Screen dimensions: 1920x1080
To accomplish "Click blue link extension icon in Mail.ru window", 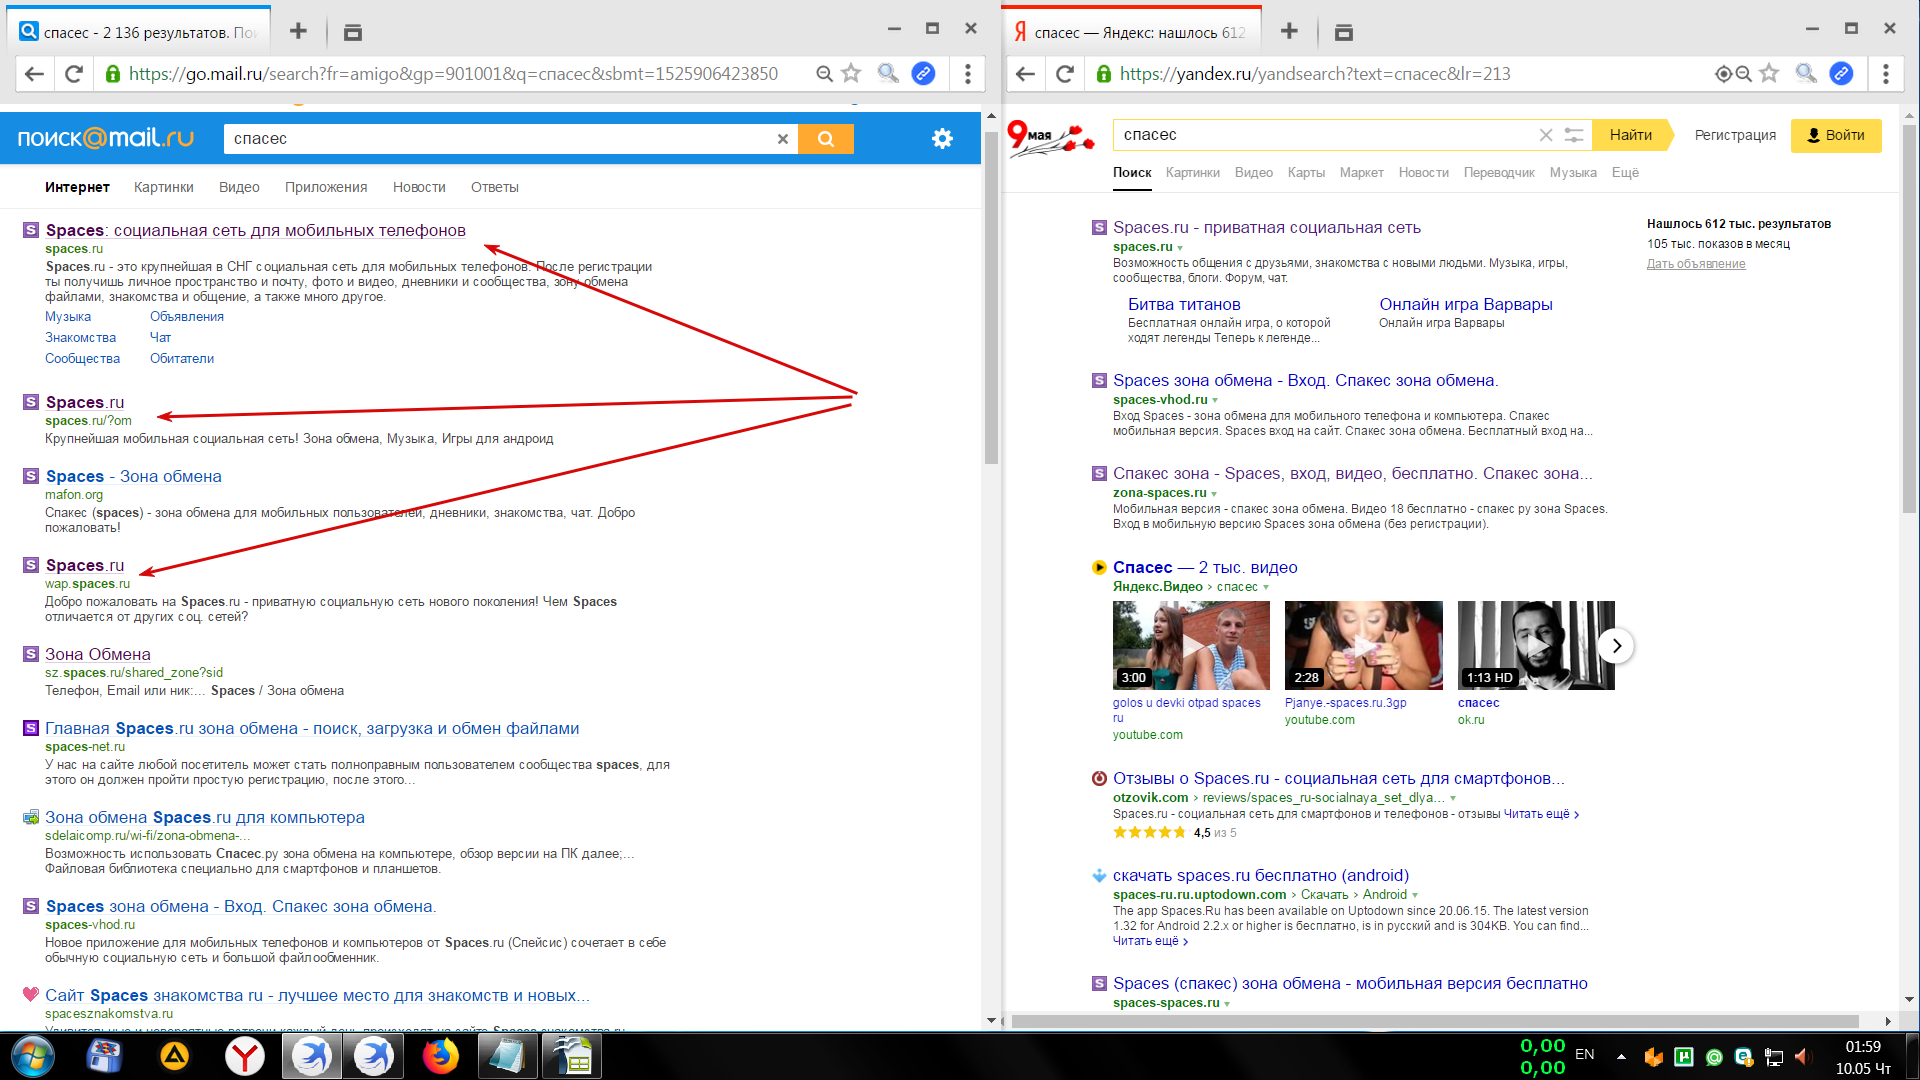I will click(x=923, y=73).
